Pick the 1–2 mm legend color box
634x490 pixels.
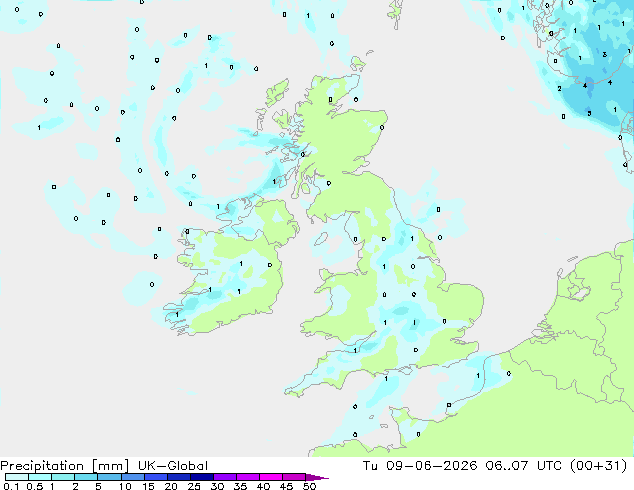[x=63, y=477]
